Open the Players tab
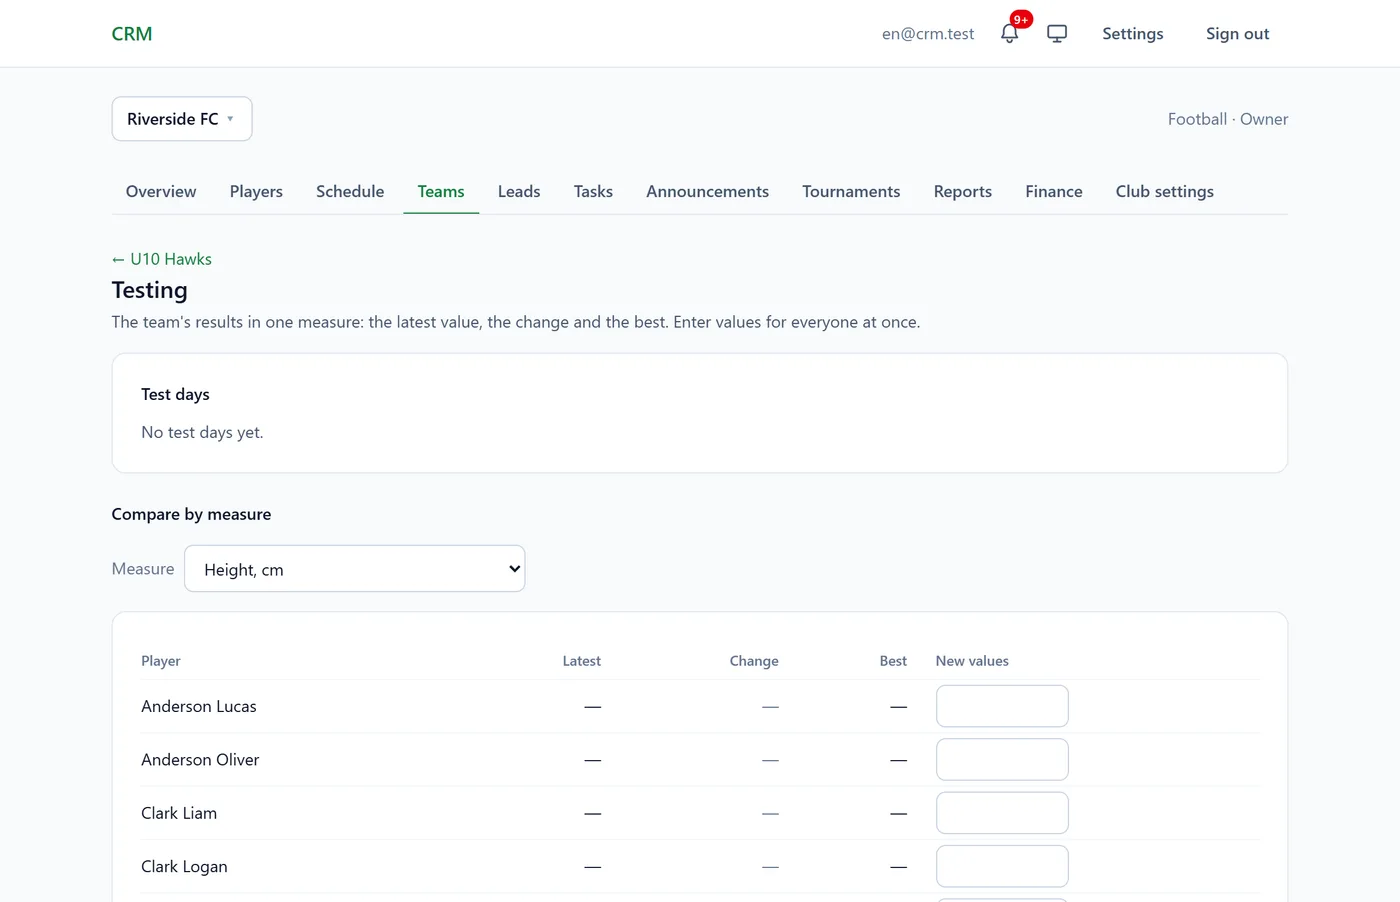This screenshot has height=902, width=1400. click(256, 191)
